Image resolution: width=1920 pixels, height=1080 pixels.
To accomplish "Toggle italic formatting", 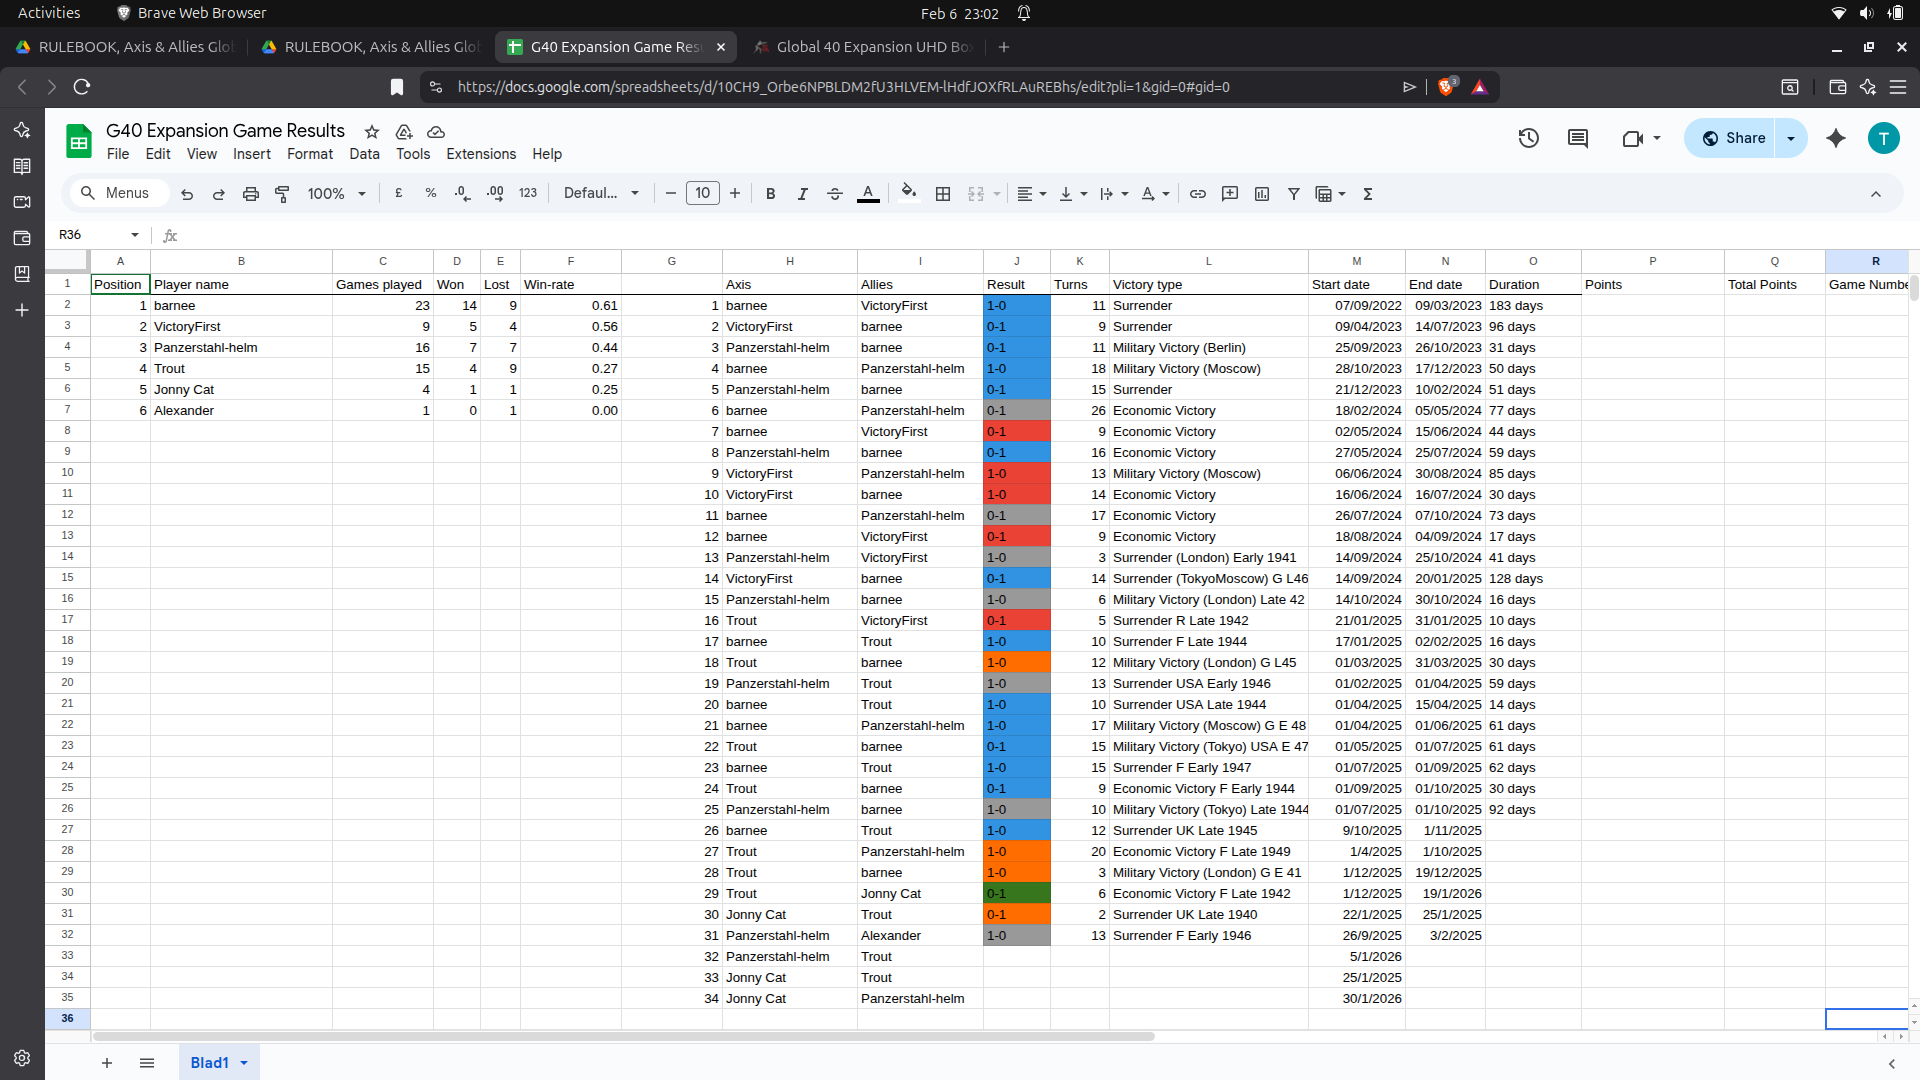I will pyautogui.click(x=802, y=193).
